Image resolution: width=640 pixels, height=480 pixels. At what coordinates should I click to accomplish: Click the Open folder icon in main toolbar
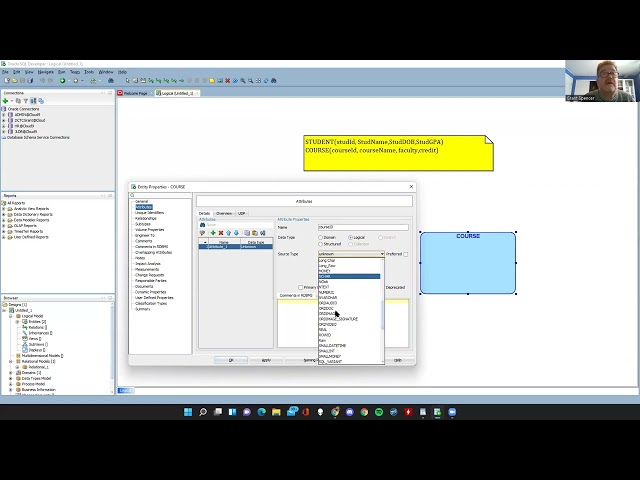15,81
